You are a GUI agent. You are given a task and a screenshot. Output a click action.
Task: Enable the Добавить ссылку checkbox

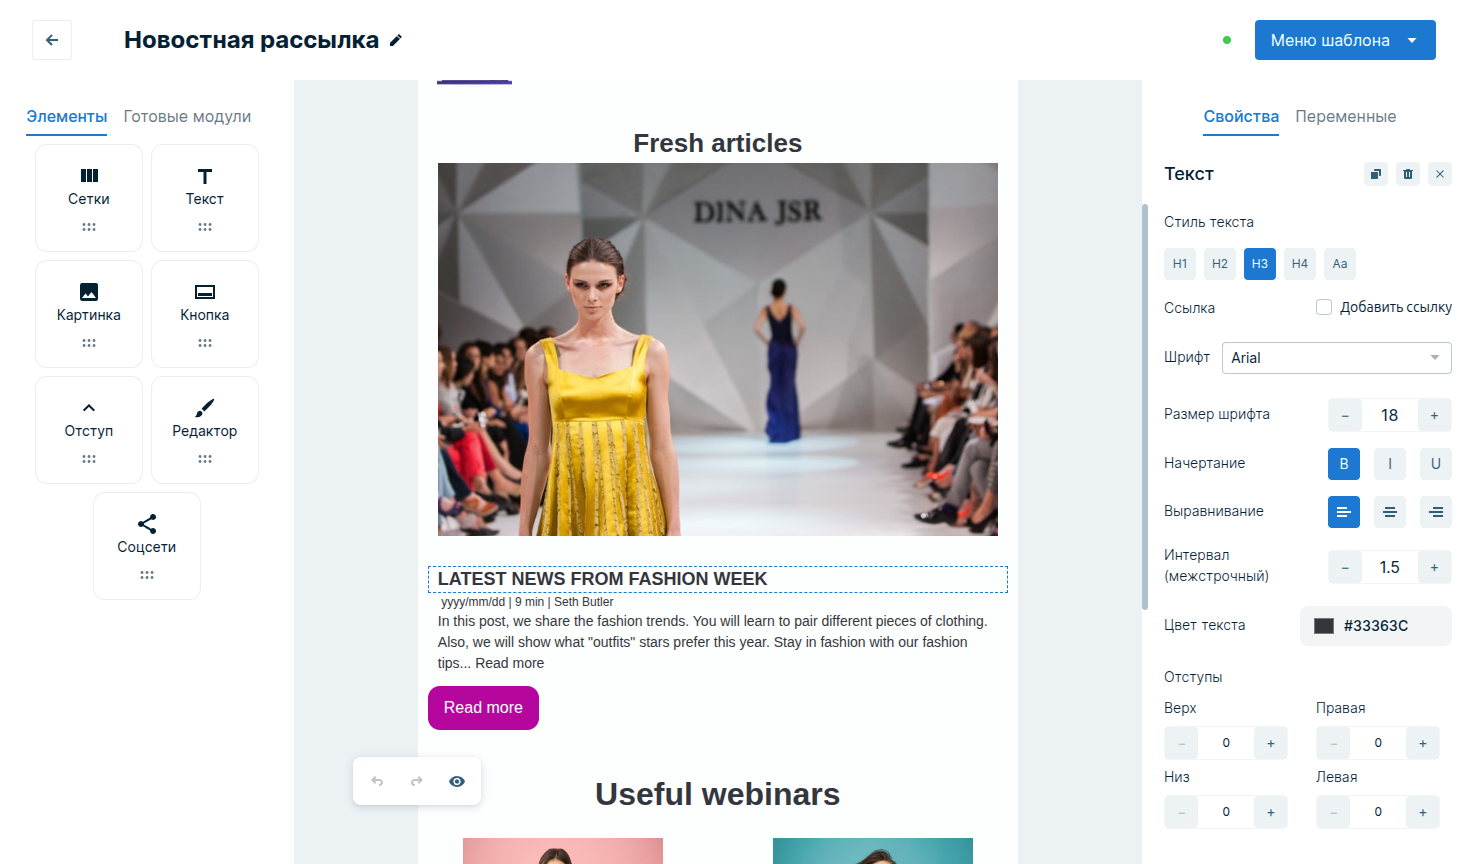tap(1324, 307)
